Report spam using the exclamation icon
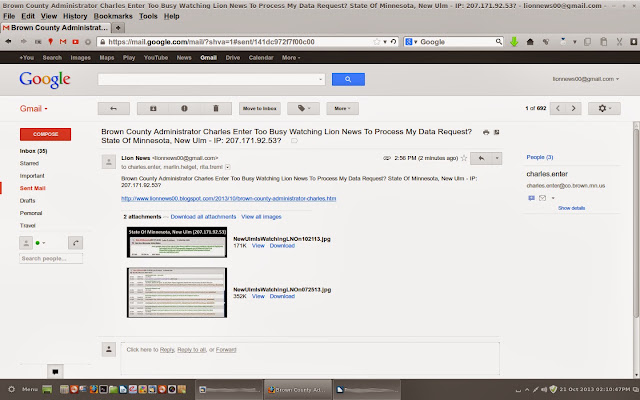 (x=184, y=109)
